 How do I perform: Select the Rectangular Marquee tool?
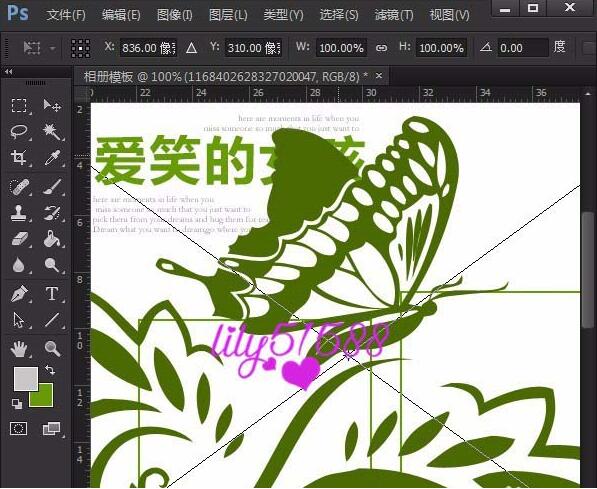click(19, 105)
